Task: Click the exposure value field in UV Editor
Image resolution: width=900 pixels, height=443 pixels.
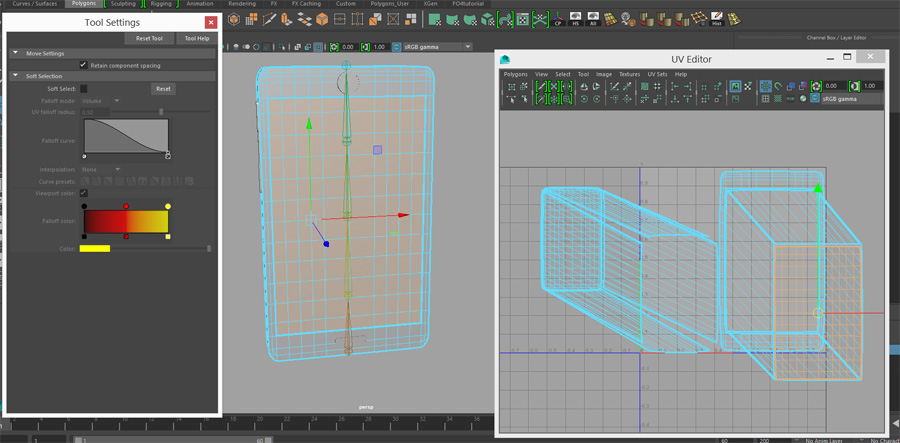Action: 836,87
